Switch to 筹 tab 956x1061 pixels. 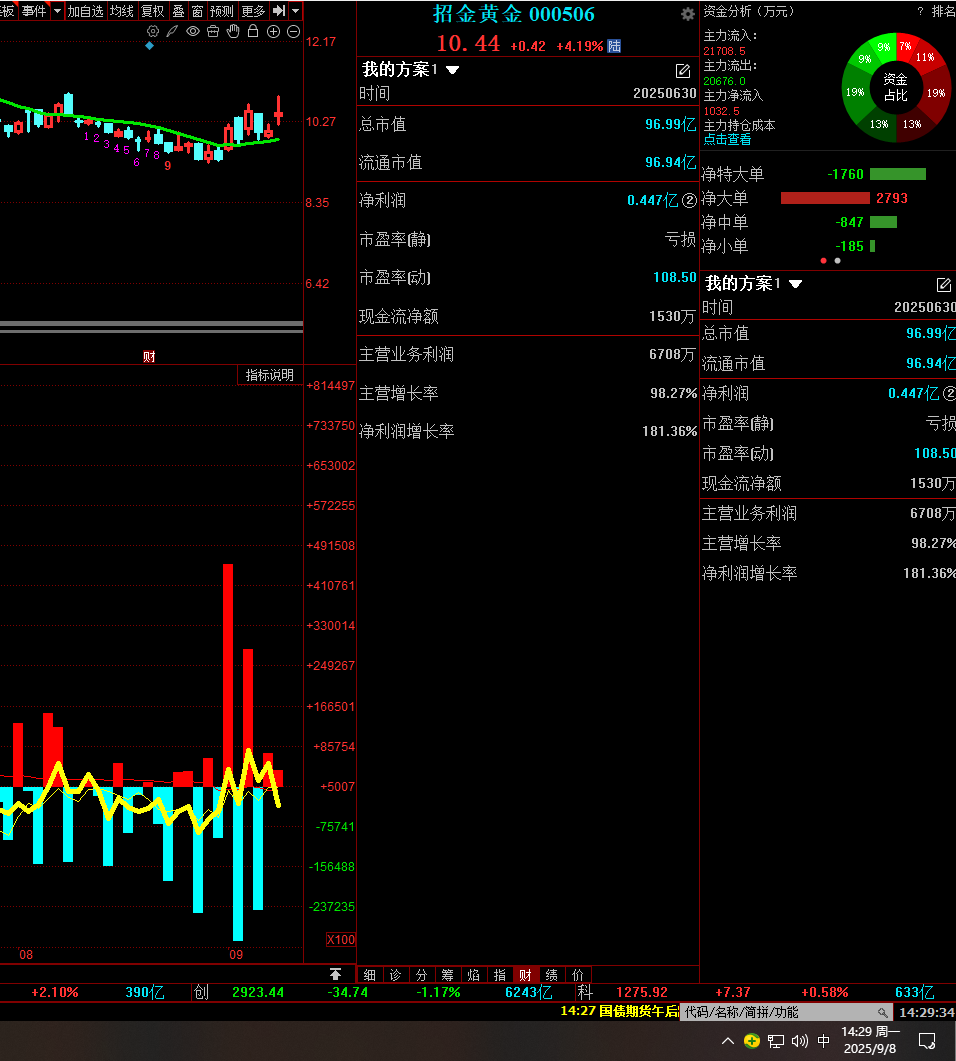448,975
